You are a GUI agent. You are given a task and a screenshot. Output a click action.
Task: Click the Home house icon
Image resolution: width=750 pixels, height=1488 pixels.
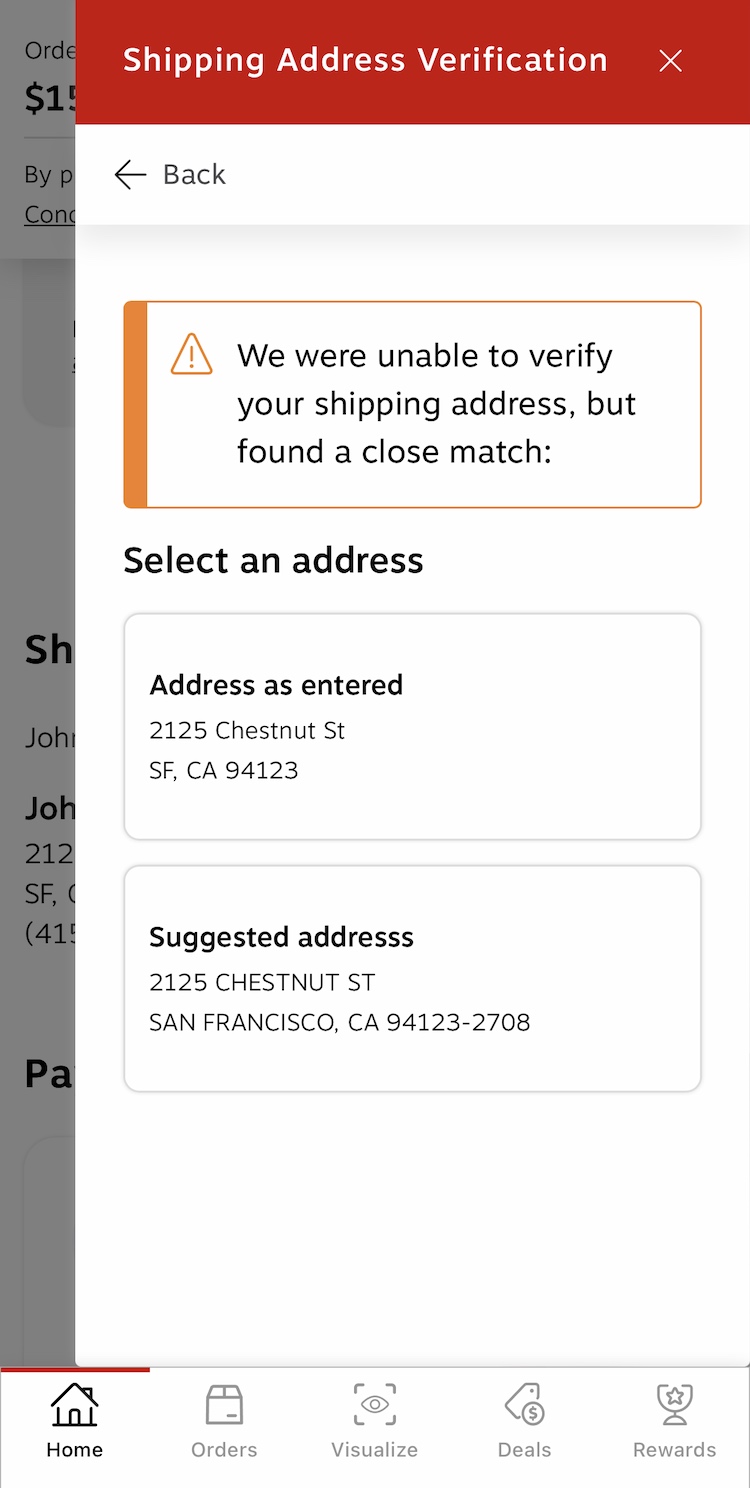tap(75, 1405)
